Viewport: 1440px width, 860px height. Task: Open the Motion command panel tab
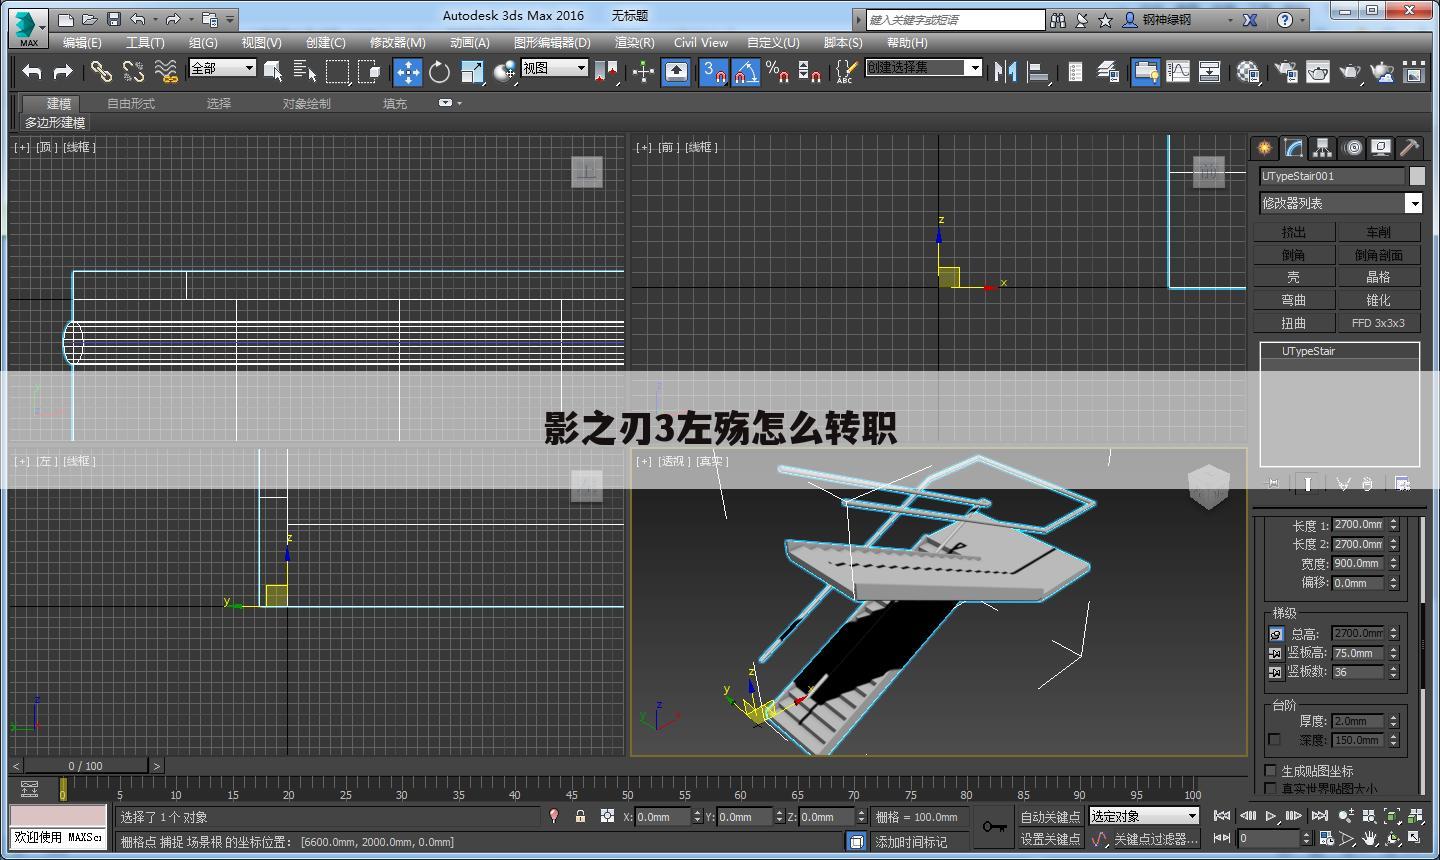coord(1352,148)
